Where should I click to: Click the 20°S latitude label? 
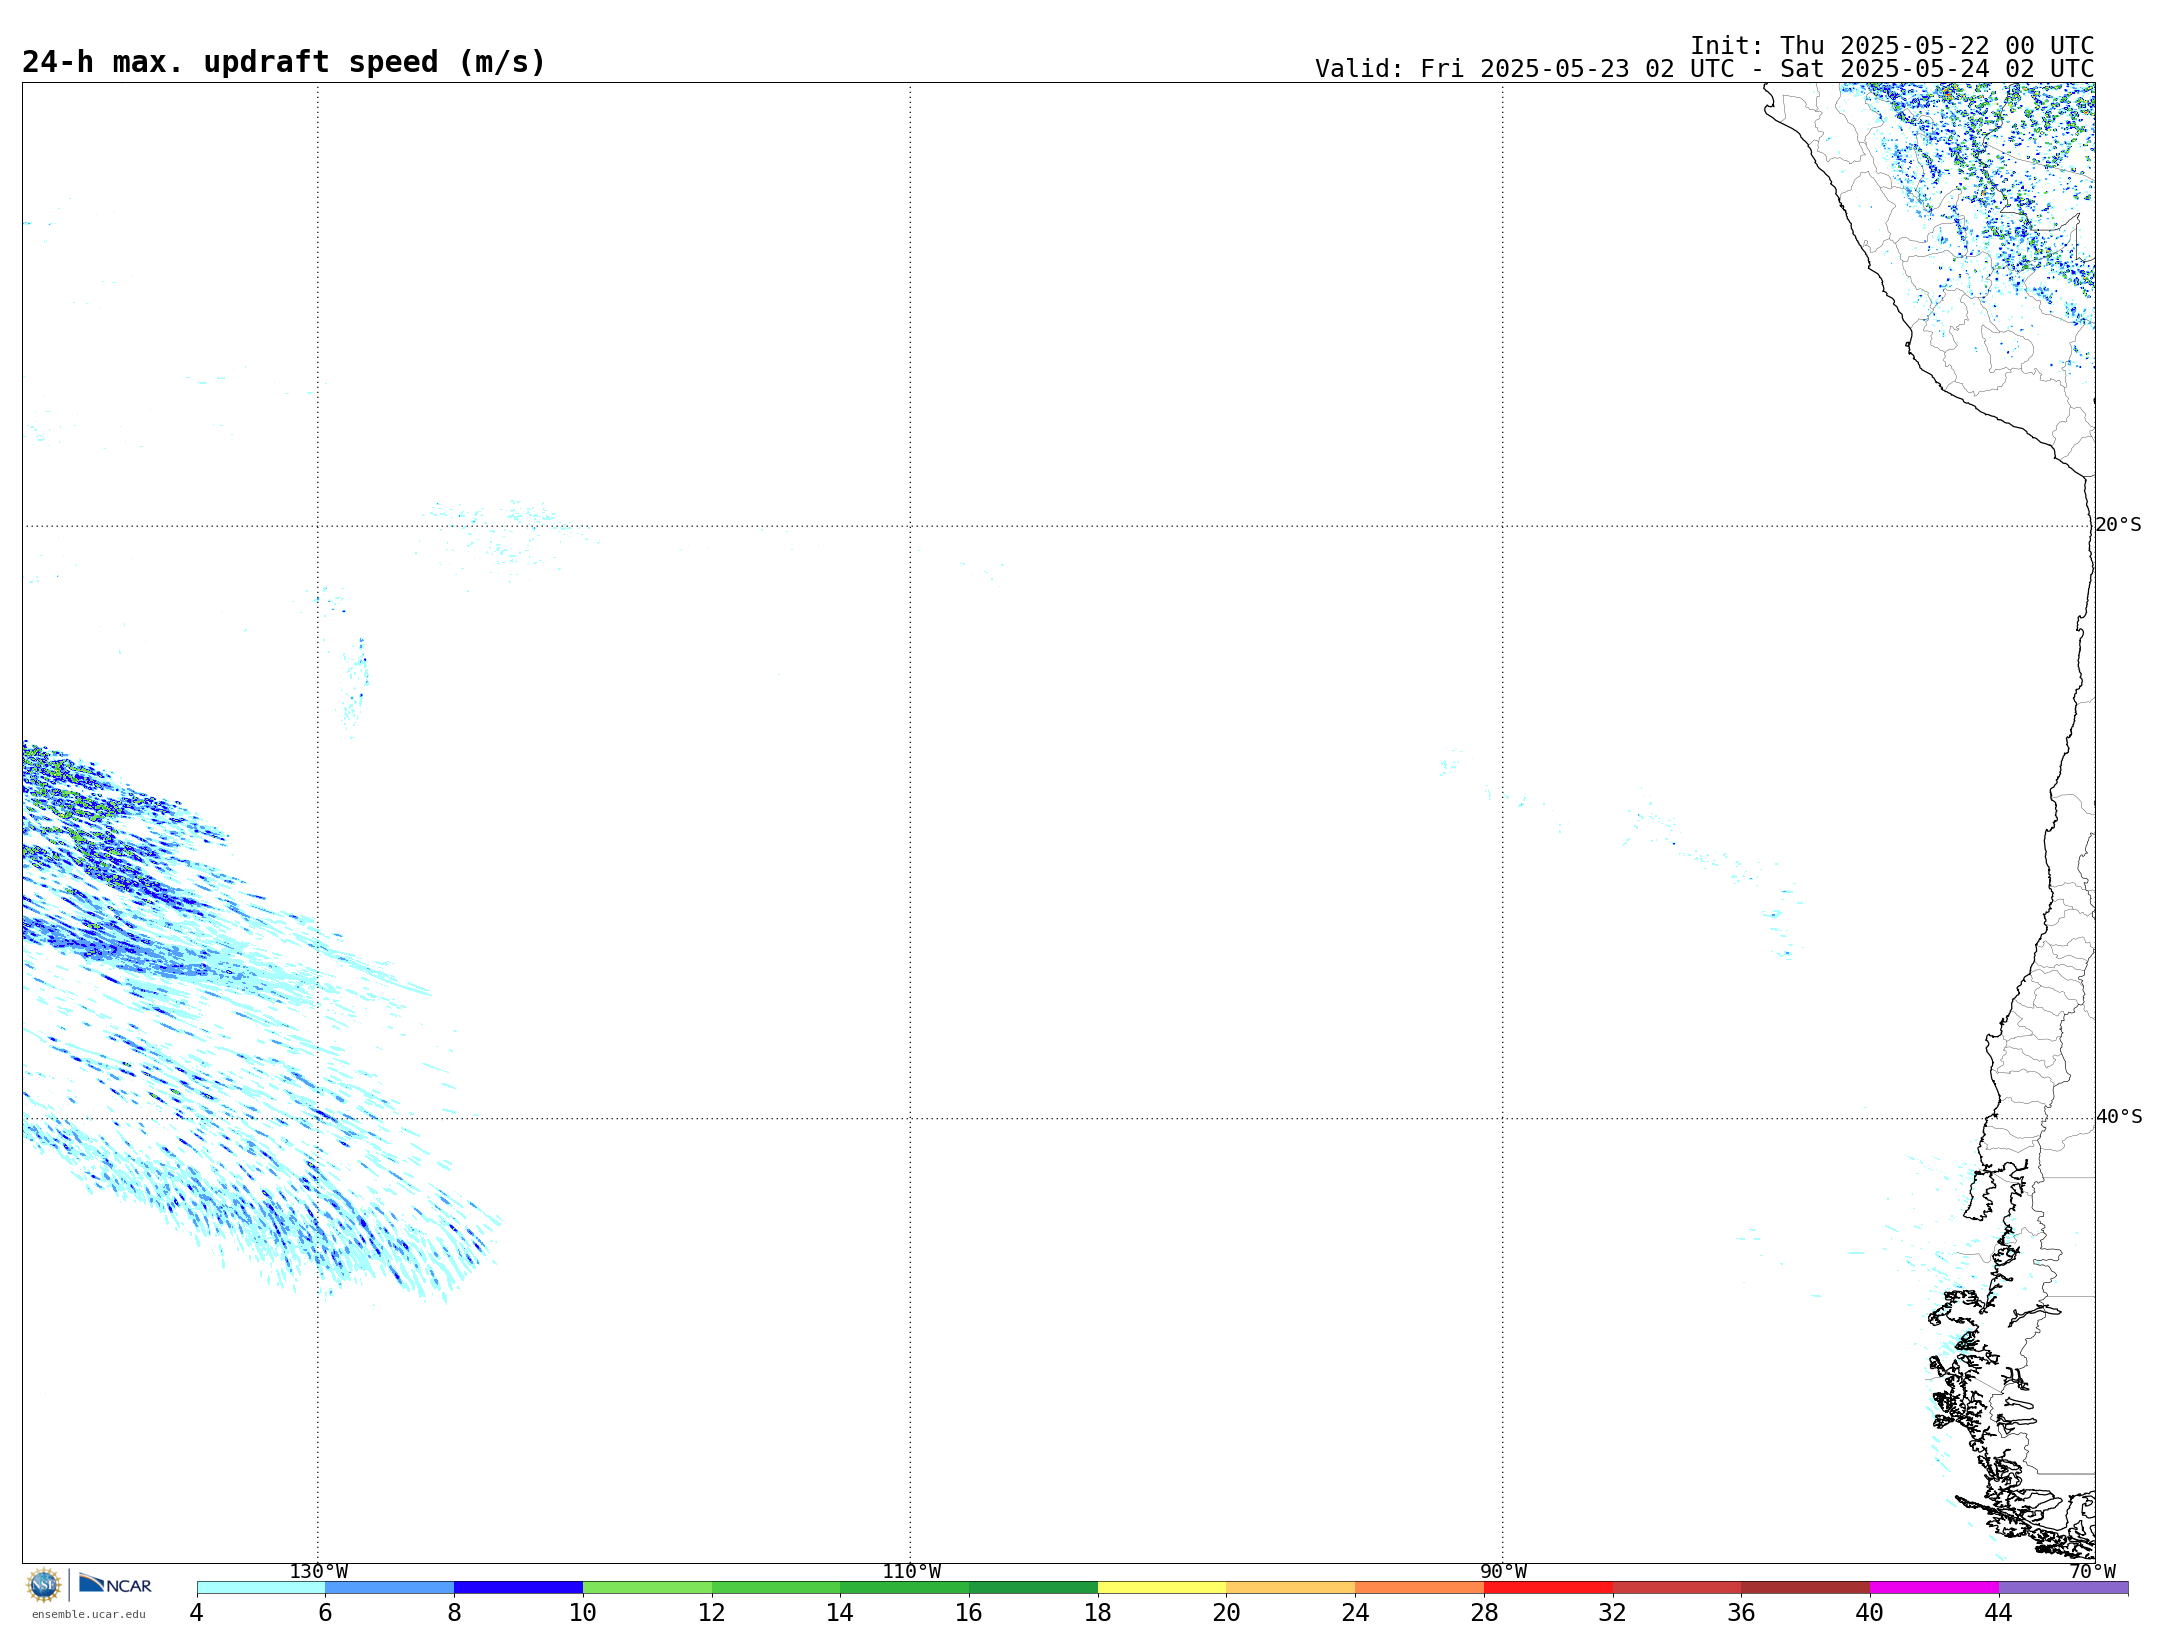2118,525
